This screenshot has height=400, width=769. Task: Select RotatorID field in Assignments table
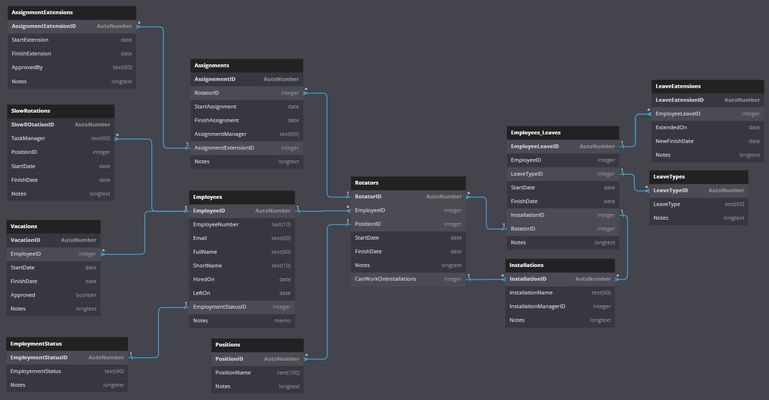[x=247, y=93]
